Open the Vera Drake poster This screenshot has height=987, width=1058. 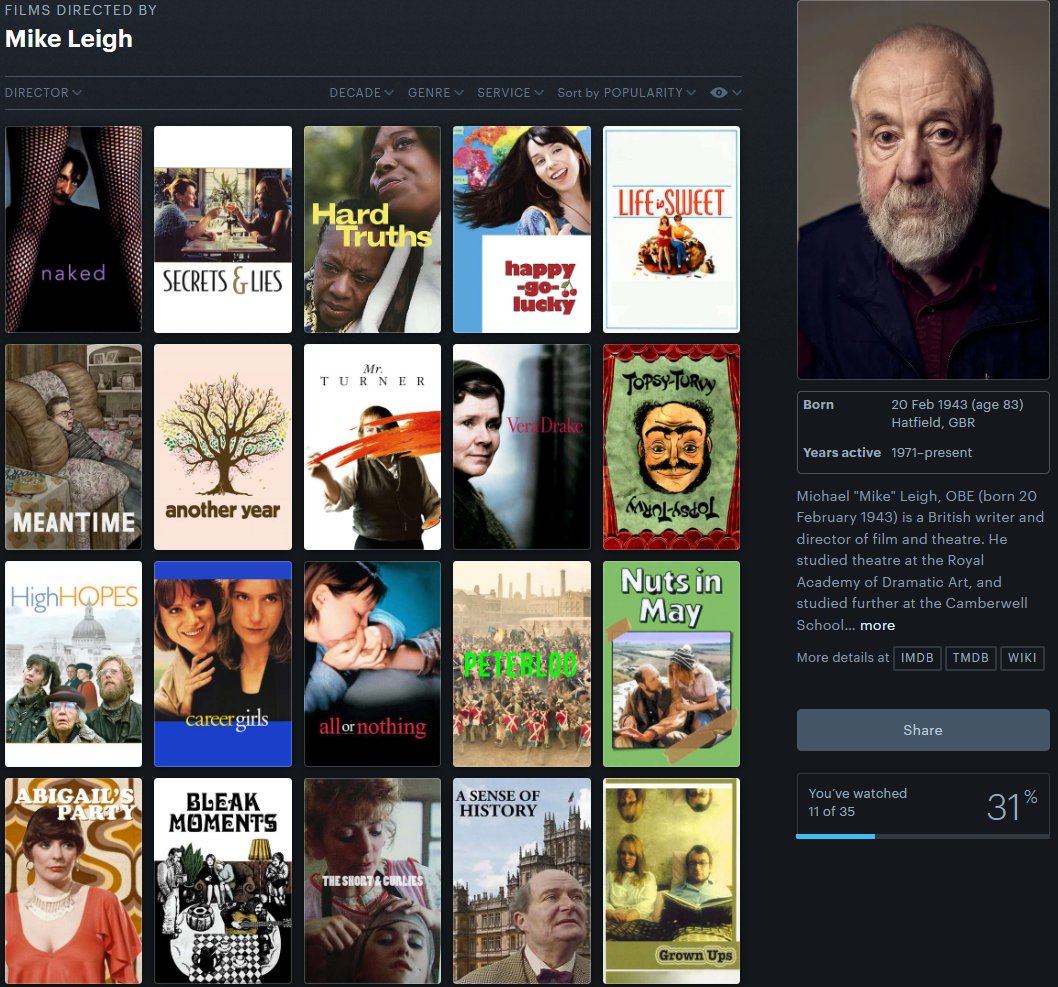pos(522,447)
